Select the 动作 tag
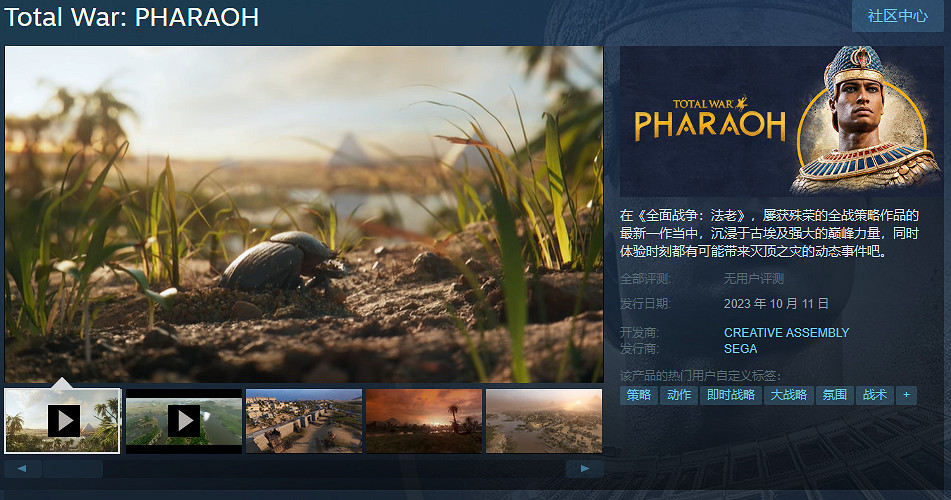951x500 pixels. tap(679, 395)
